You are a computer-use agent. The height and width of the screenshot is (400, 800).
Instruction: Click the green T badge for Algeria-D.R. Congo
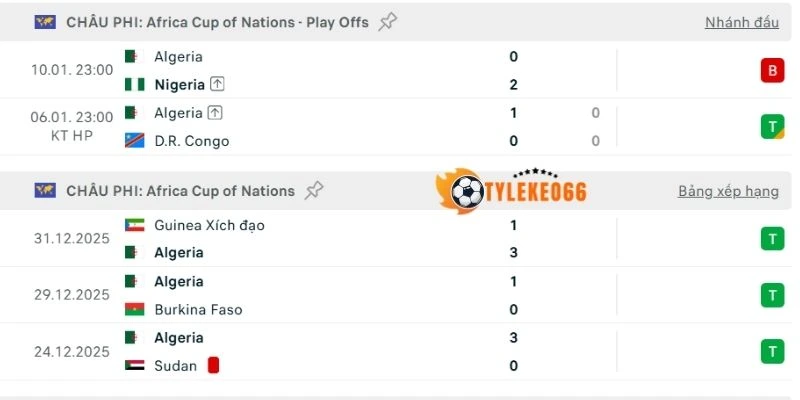pos(771,126)
